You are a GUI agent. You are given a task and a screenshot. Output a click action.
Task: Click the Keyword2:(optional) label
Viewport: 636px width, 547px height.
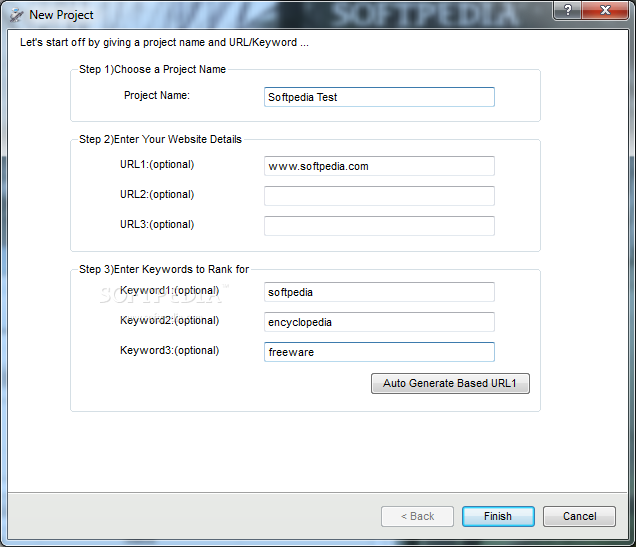pos(170,321)
